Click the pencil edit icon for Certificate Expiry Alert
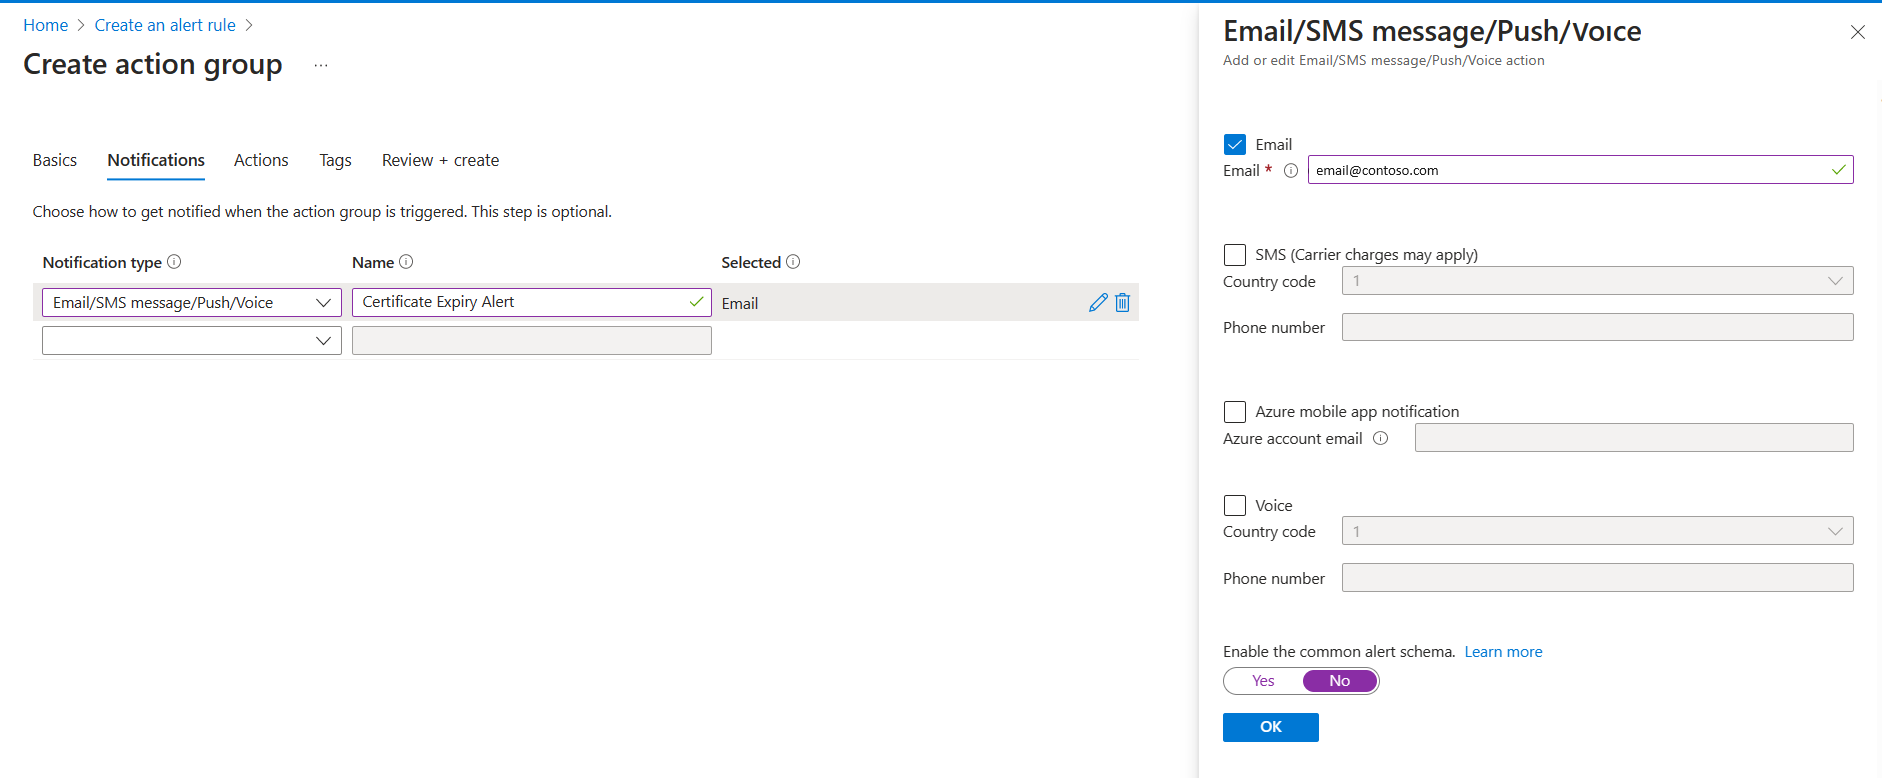Image resolution: width=1882 pixels, height=778 pixels. (1097, 302)
